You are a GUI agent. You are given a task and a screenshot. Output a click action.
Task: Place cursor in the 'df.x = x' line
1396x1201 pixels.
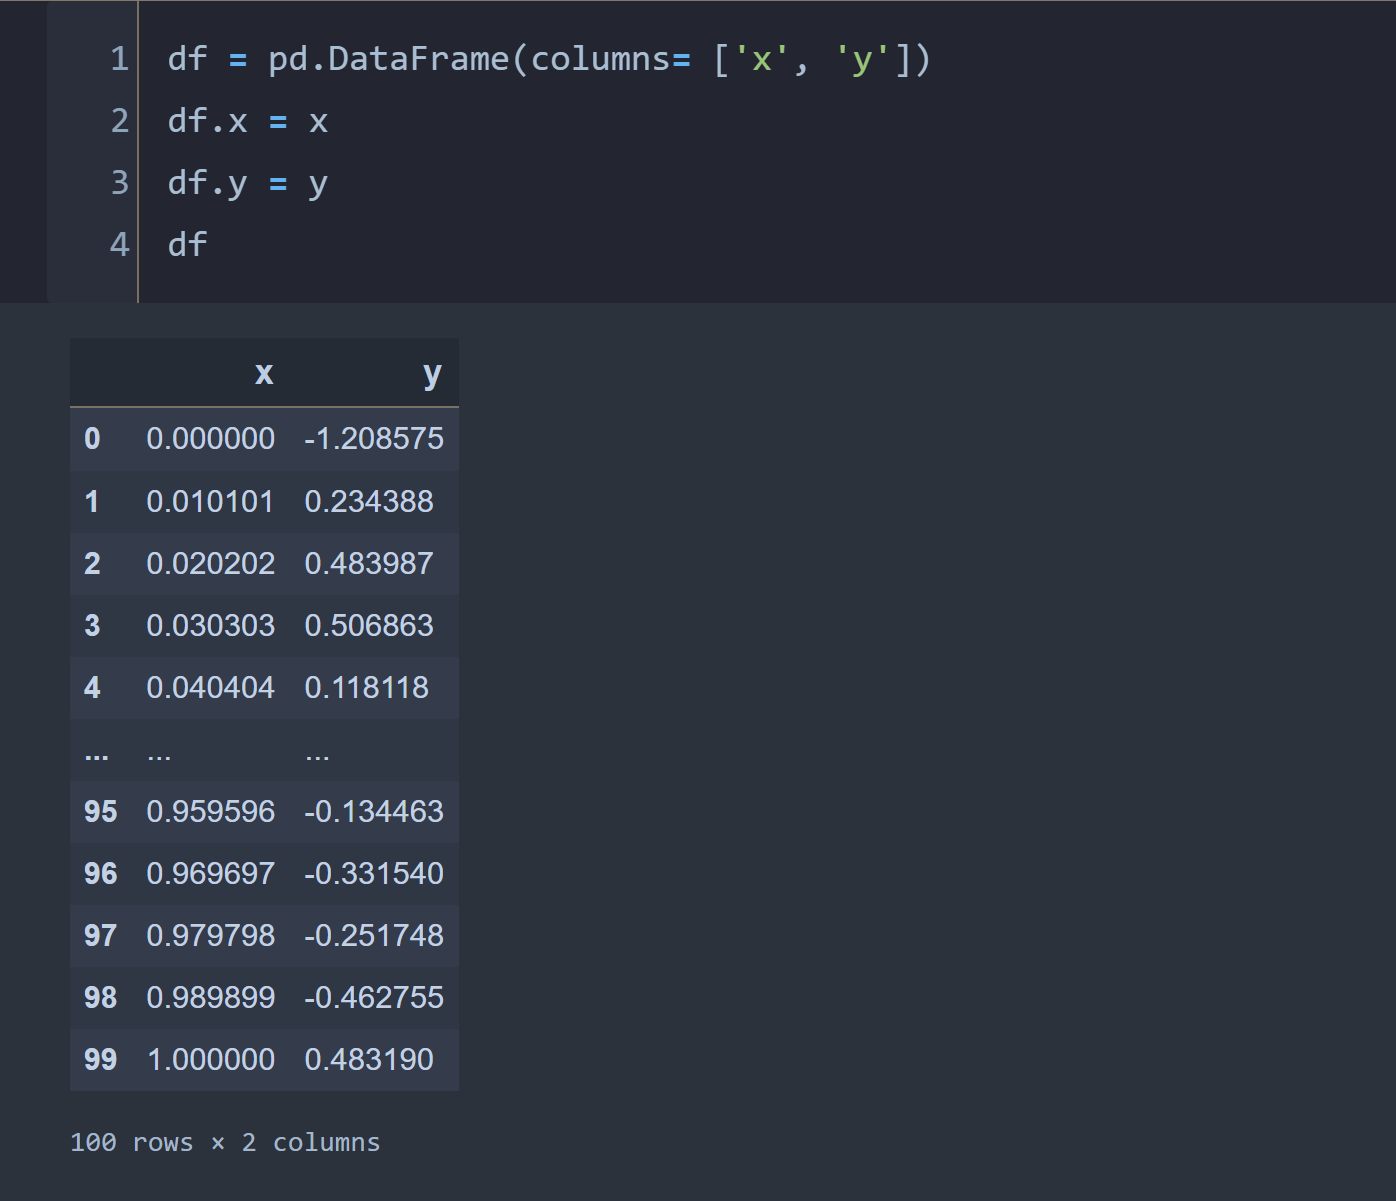point(247,121)
